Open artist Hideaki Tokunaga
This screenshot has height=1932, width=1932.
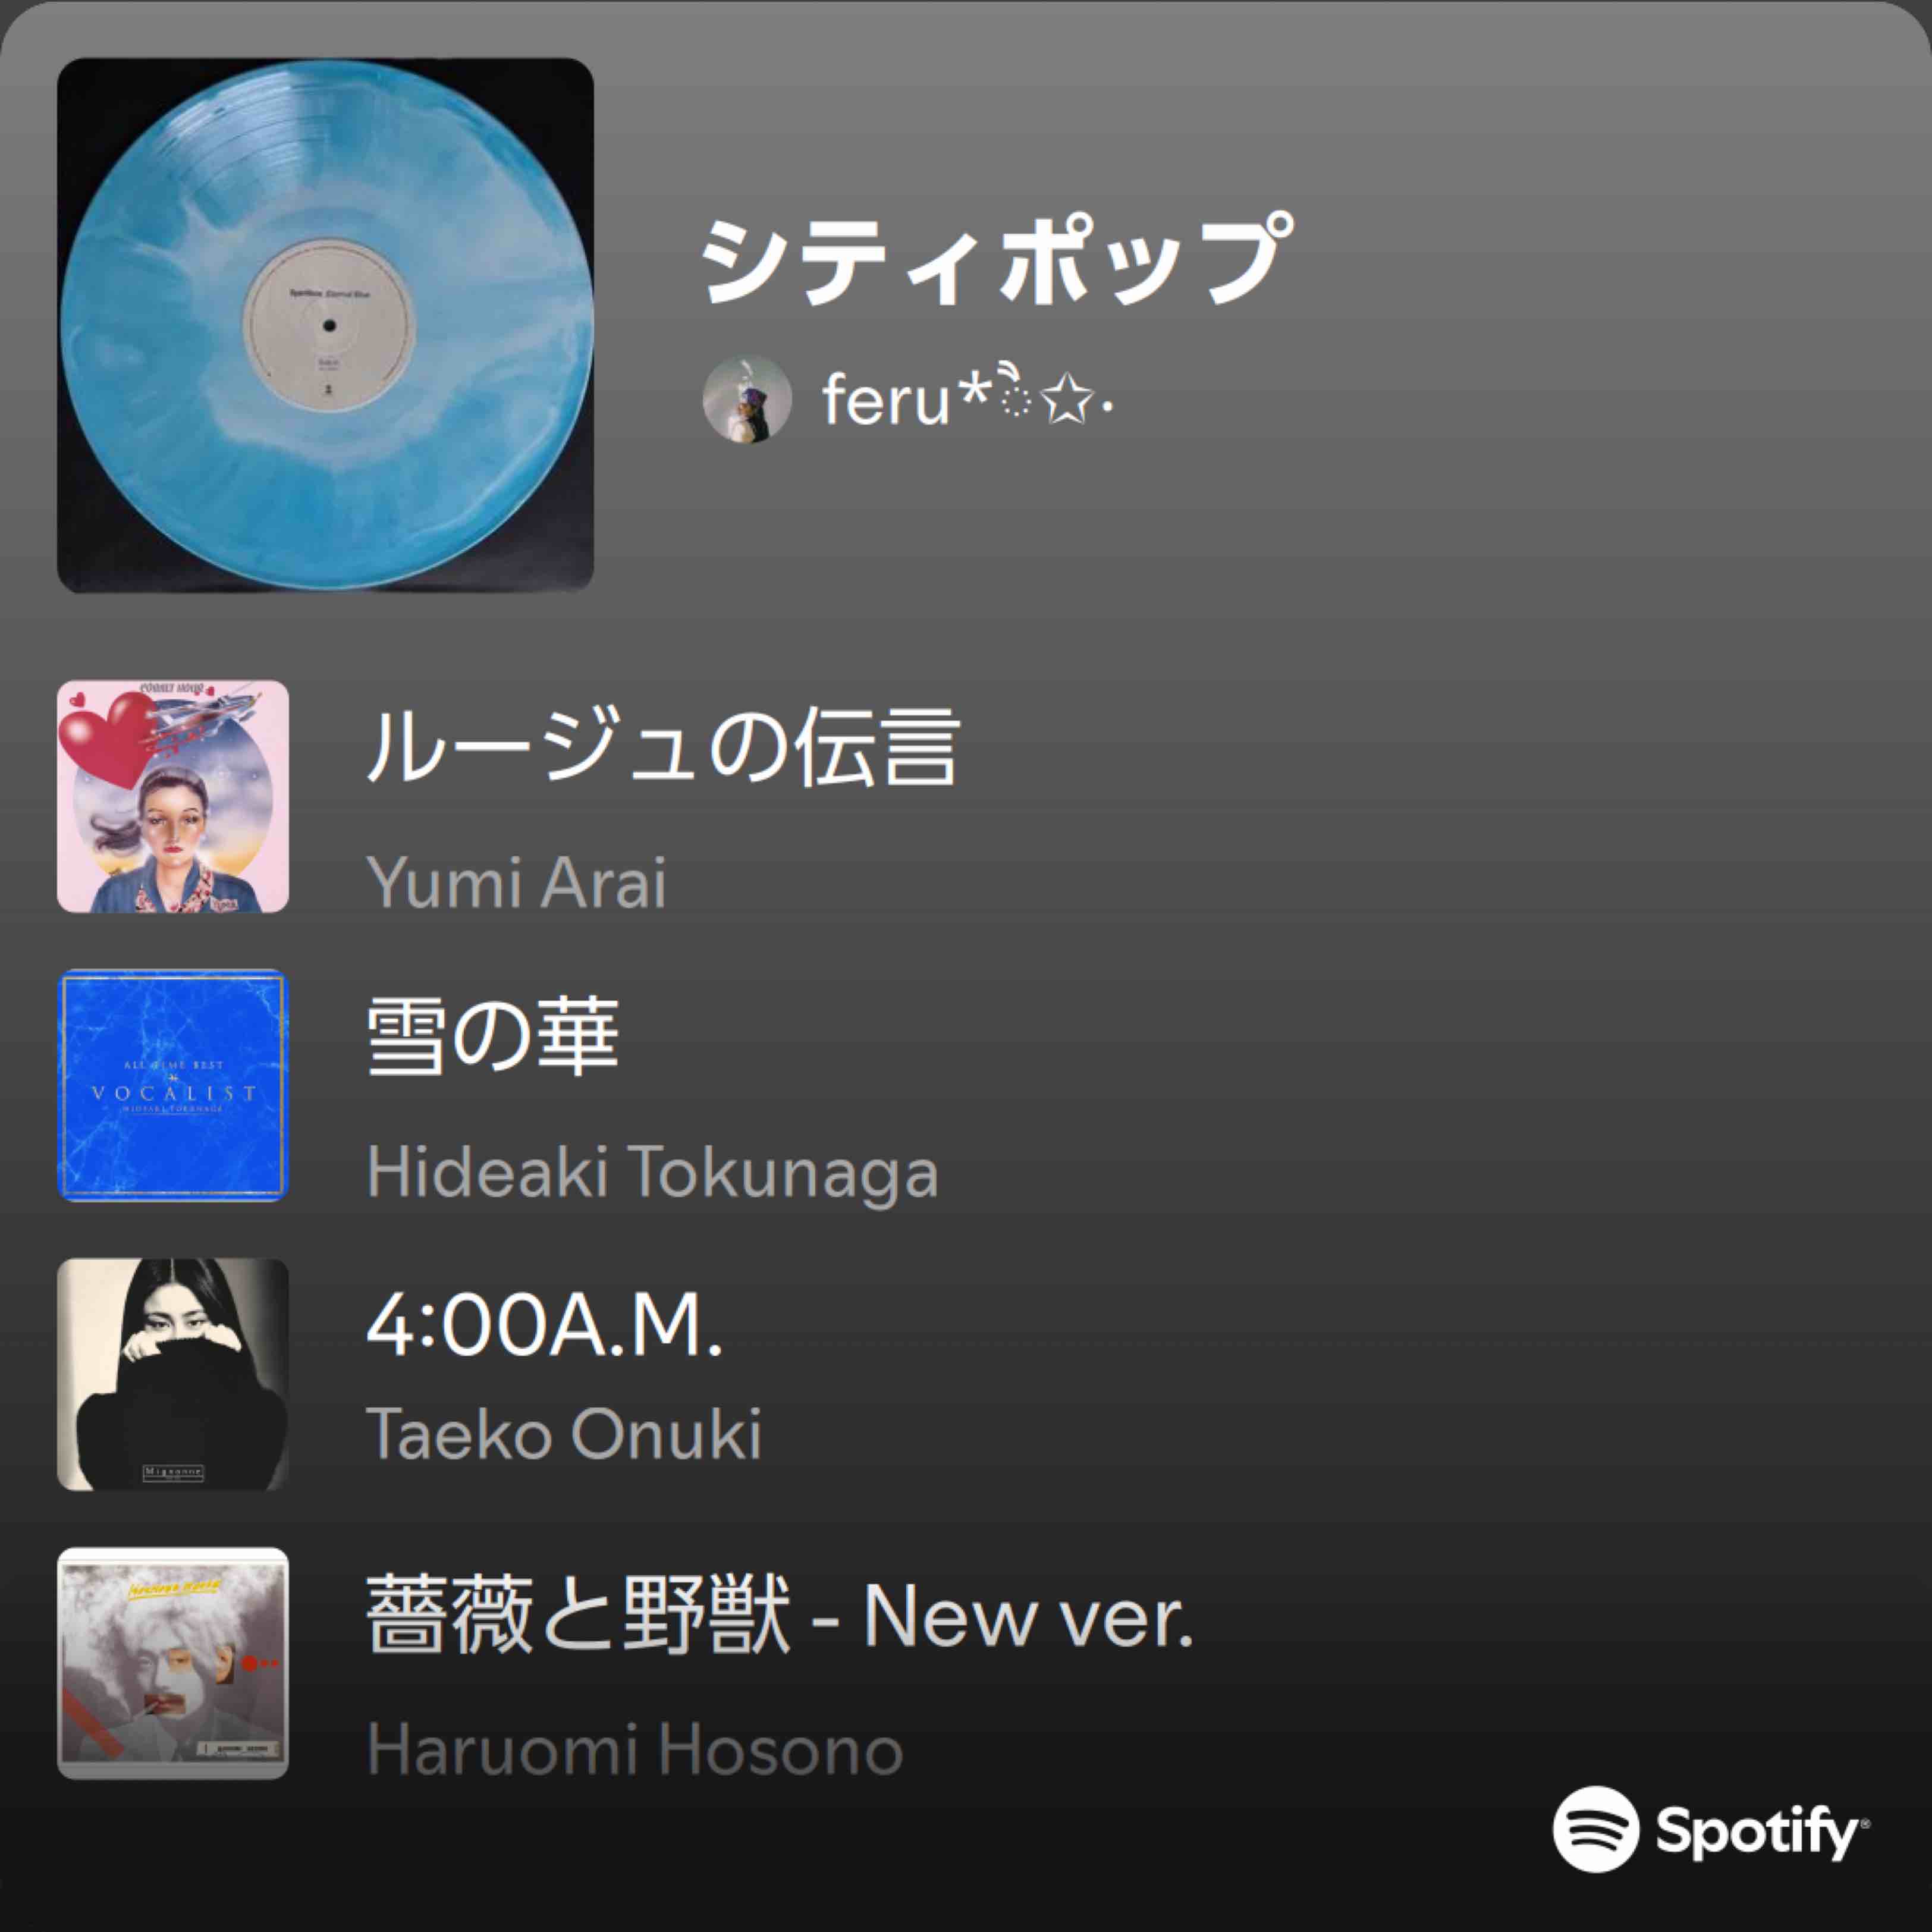coord(652,1171)
